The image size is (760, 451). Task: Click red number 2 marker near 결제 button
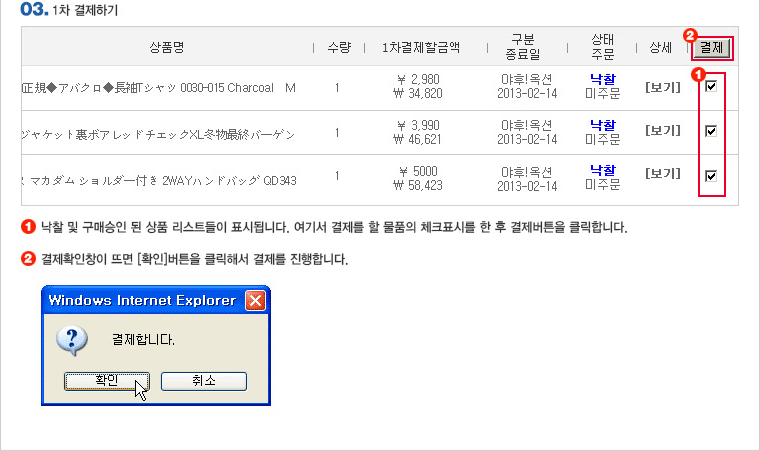pyautogui.click(x=689, y=35)
